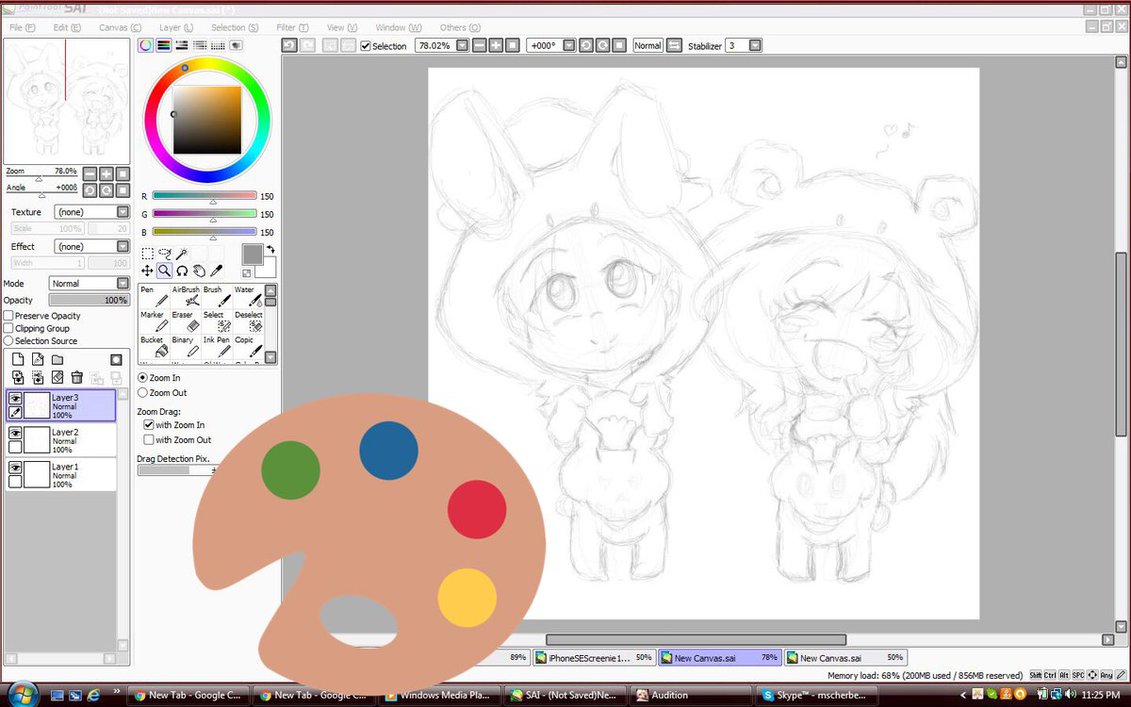Open Skype from the taskbar
Screen dimensions: 1131x707
point(818,695)
